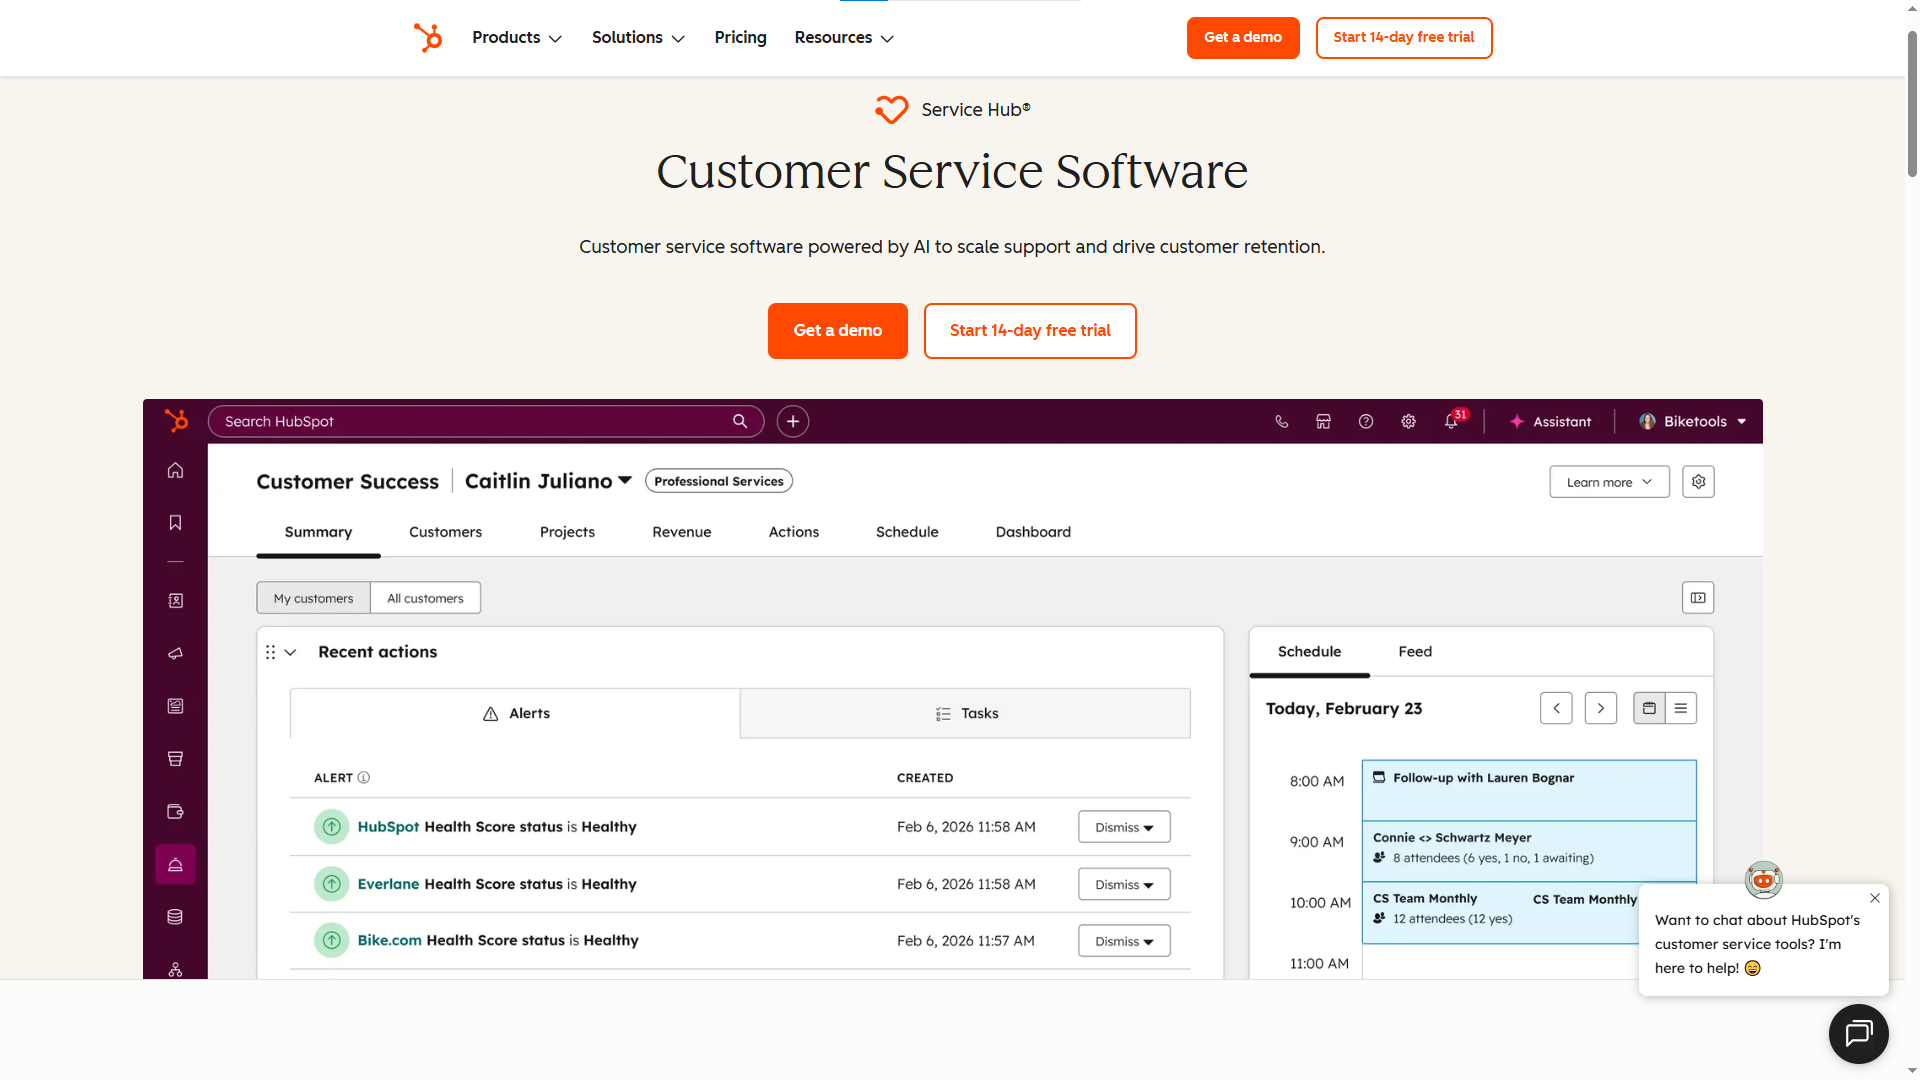Switch to the Actions tab
The image size is (1920, 1080).
tap(794, 532)
